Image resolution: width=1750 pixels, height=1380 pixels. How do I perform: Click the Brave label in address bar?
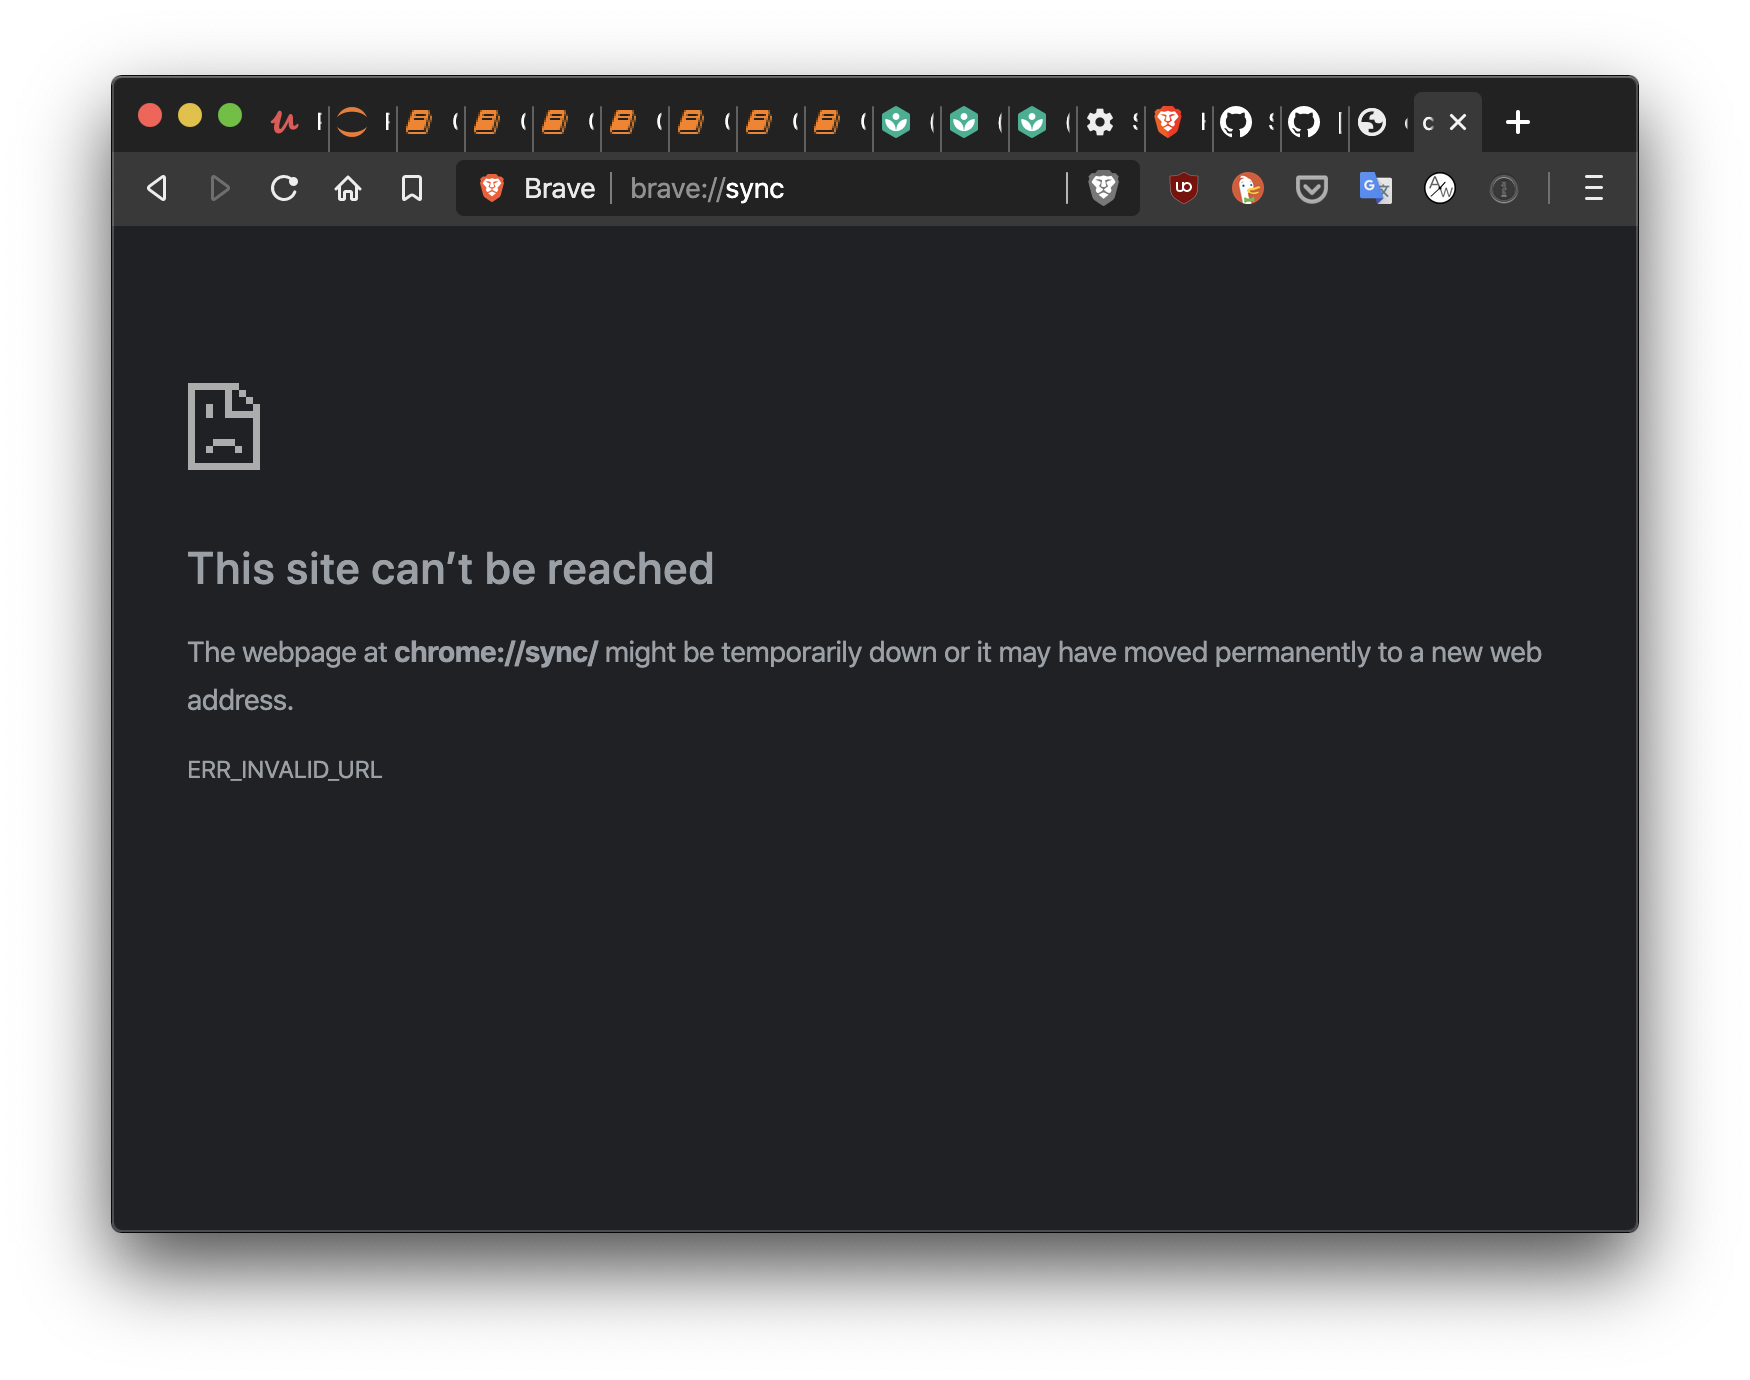559,188
